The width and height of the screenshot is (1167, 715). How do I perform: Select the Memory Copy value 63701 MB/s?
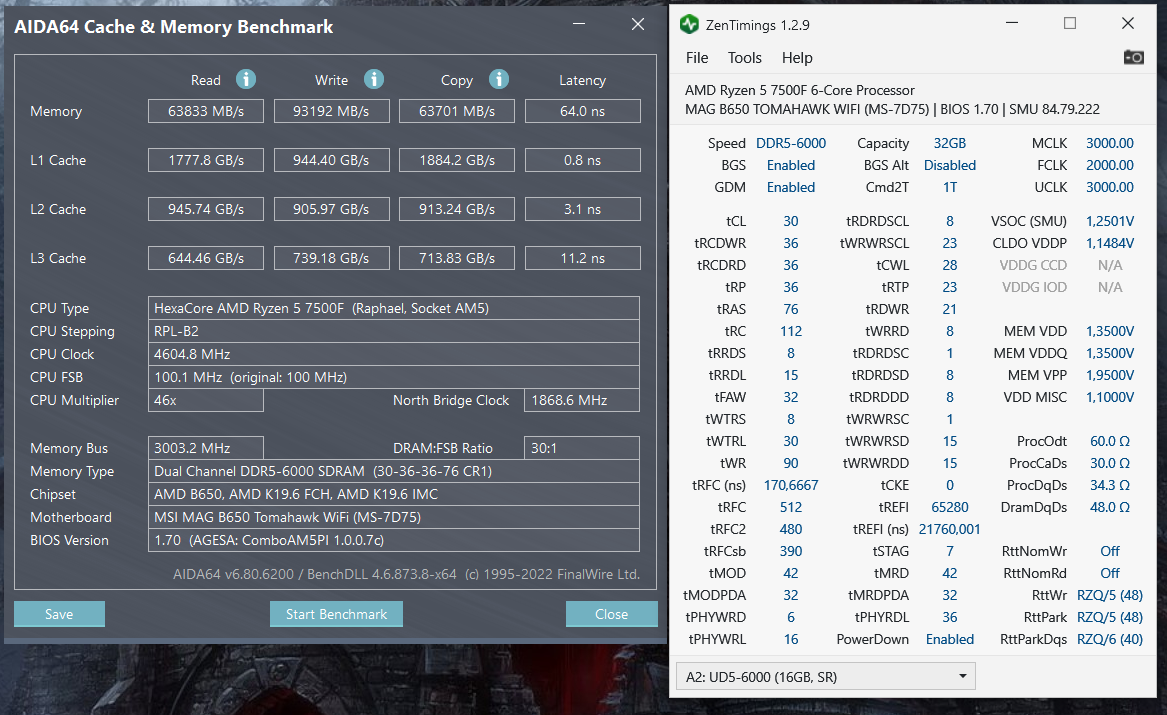point(457,111)
